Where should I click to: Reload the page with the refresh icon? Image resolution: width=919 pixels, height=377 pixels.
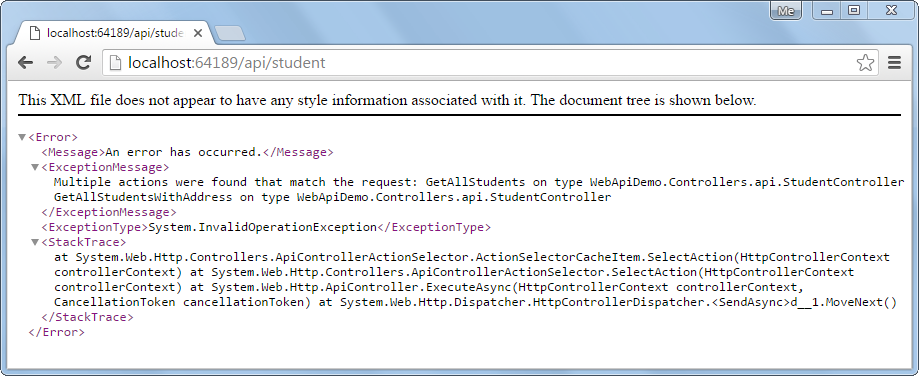pyautogui.click(x=84, y=63)
